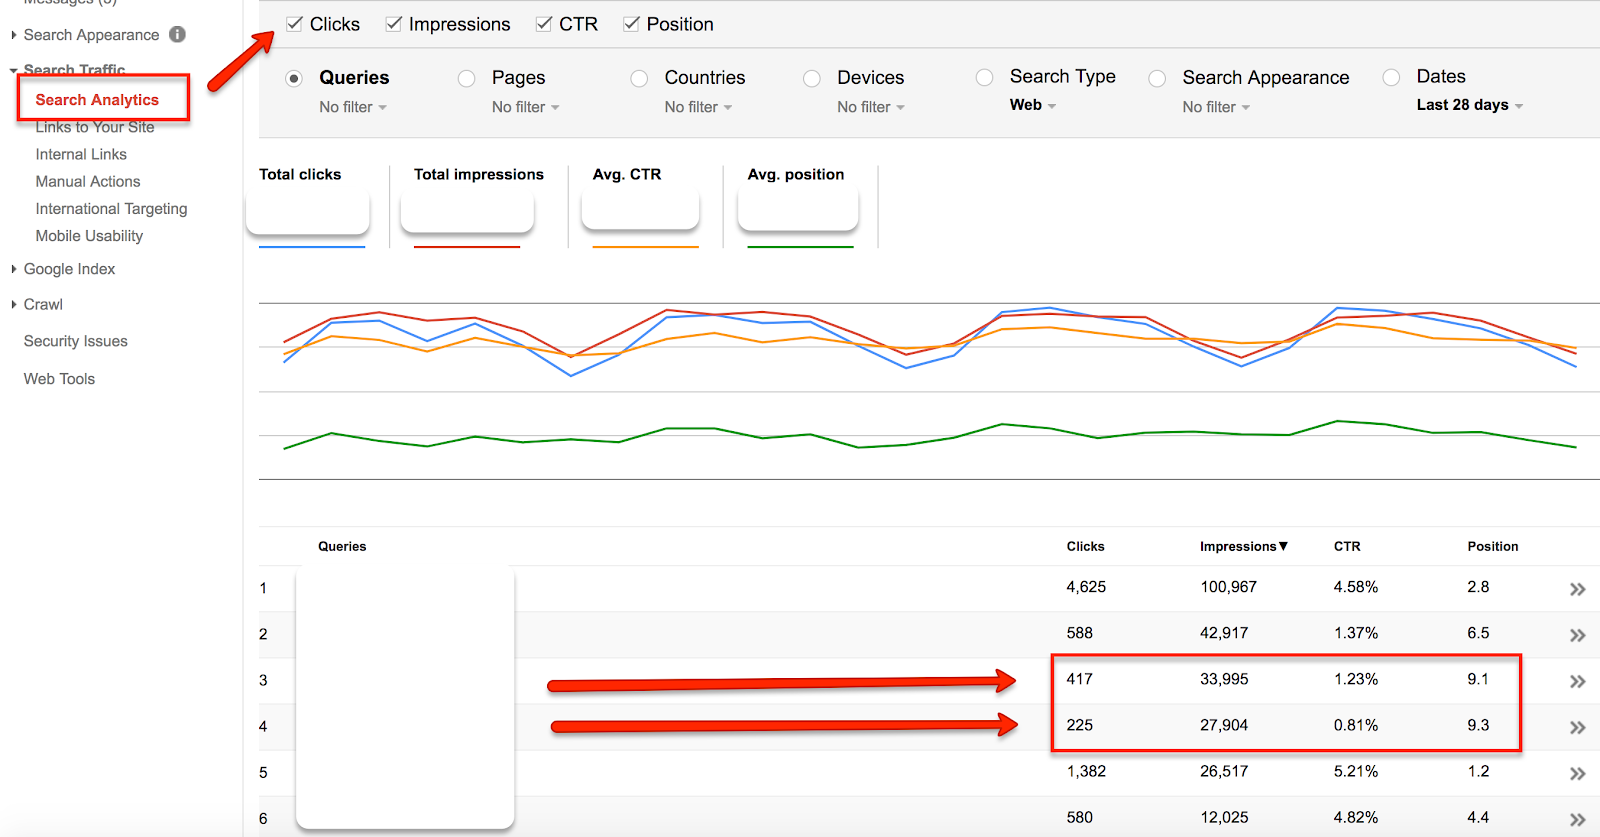Click double-chevron for query row 4
1600x837 pixels.
1577,727
